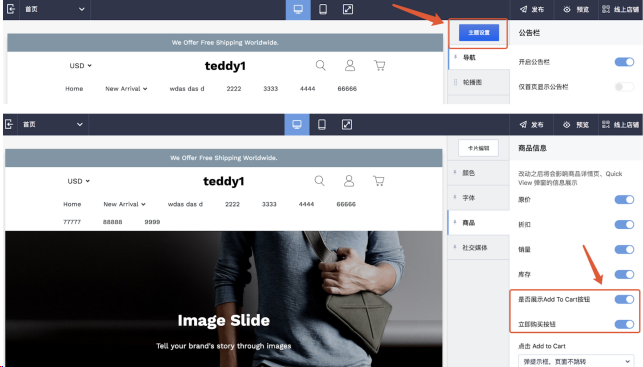The height and width of the screenshot is (367, 643).
Task: Click the pin icon beside 导航
Action: click(x=455, y=57)
